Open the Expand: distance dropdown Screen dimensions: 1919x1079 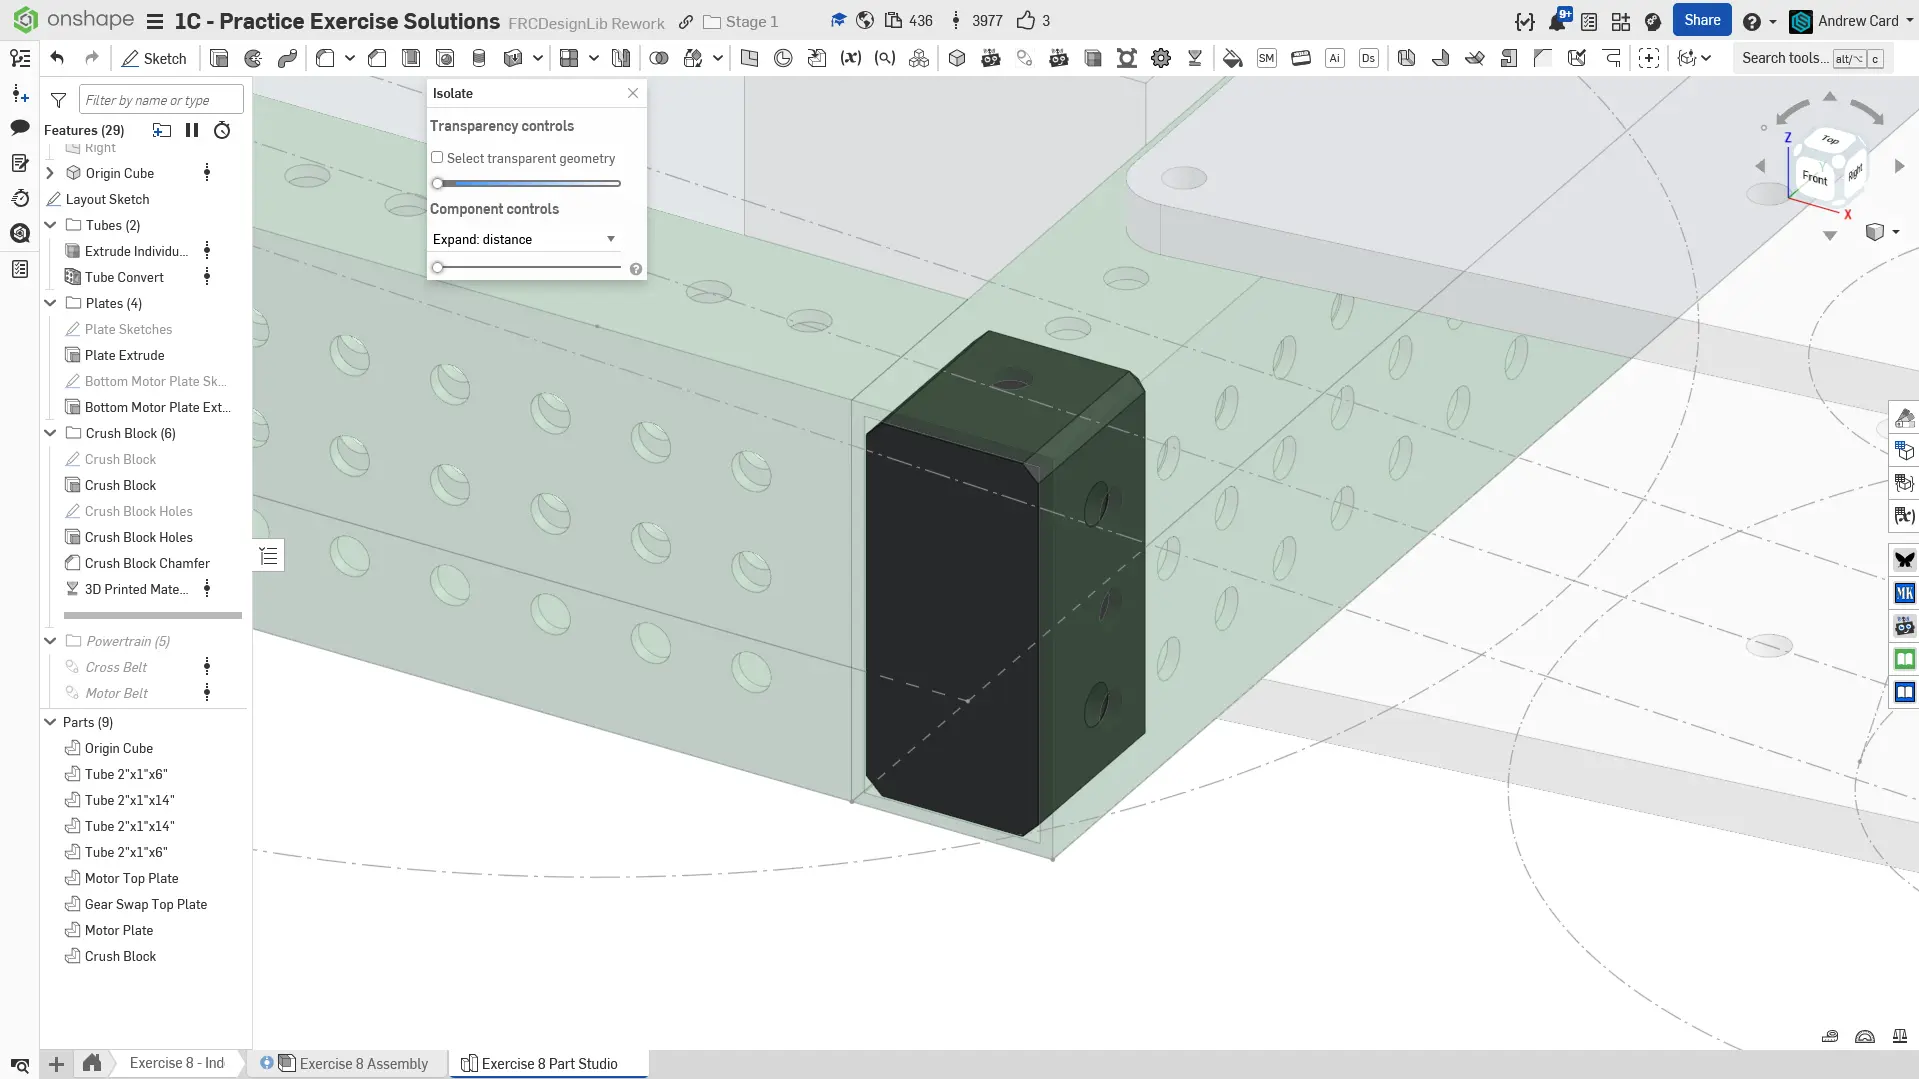pyautogui.click(x=525, y=239)
